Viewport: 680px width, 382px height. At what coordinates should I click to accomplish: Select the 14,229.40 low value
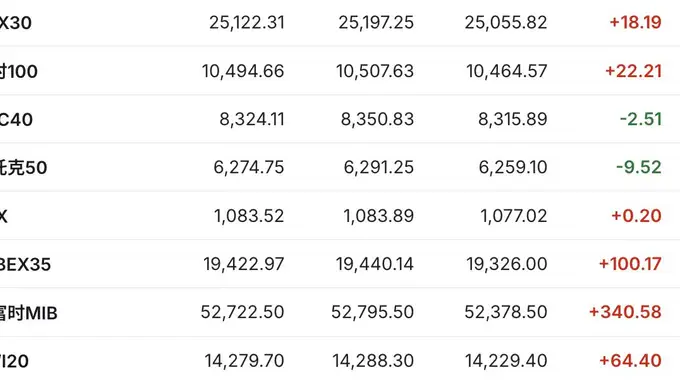pyautogui.click(x=506, y=361)
